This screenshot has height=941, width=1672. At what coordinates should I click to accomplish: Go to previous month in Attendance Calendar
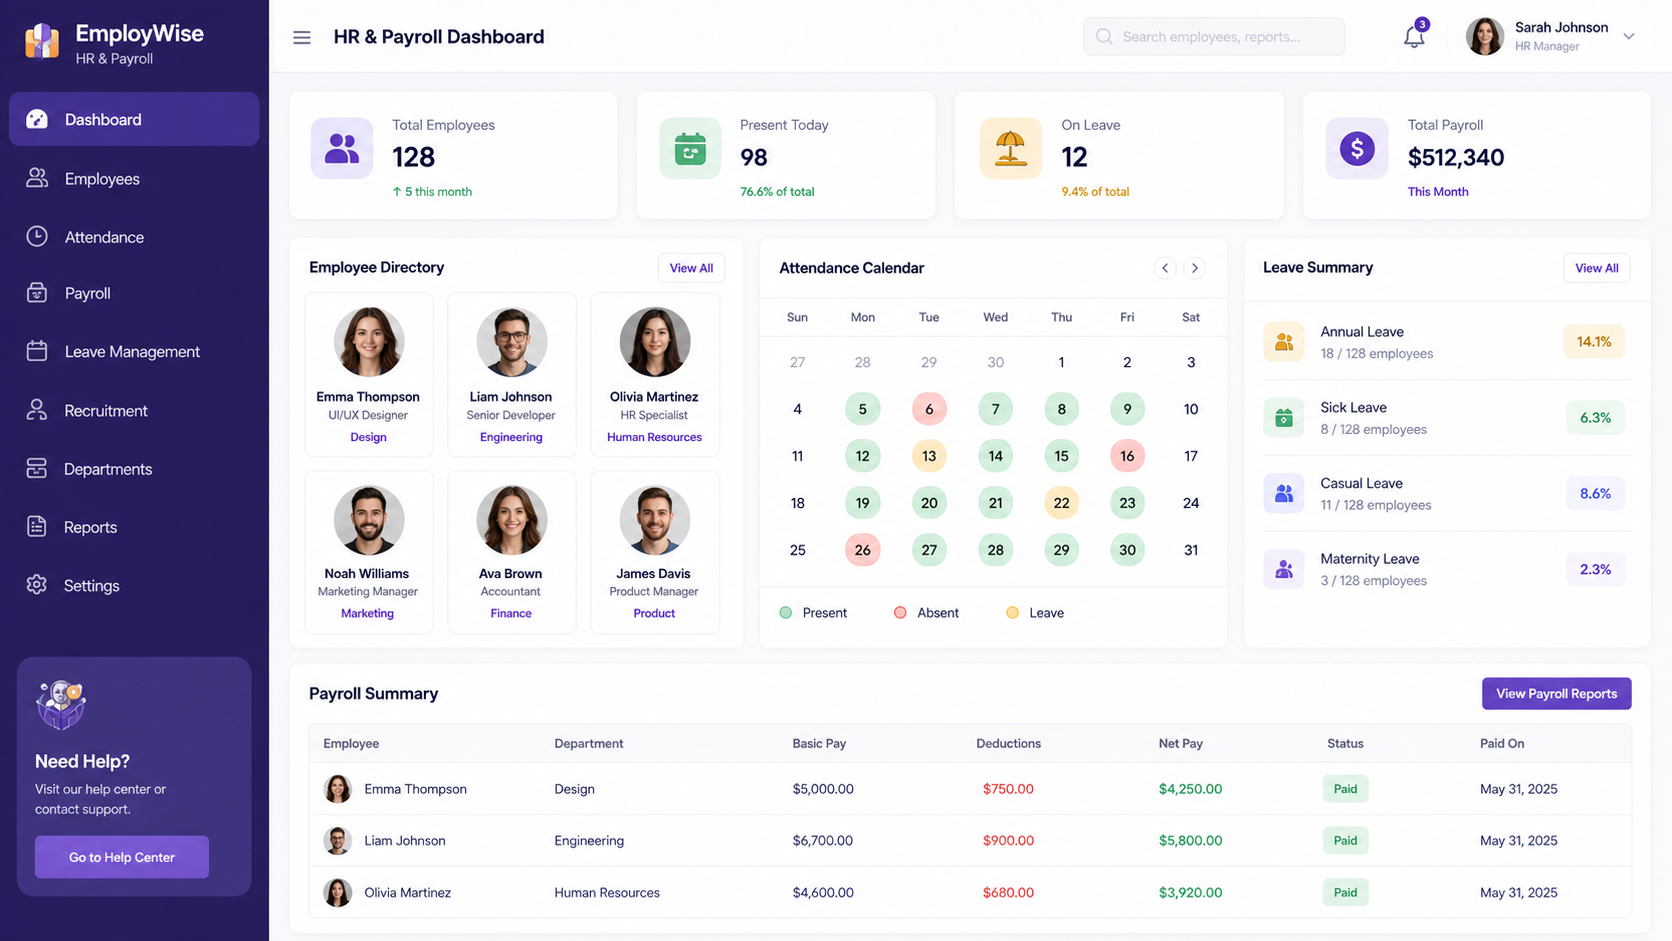pos(1165,268)
